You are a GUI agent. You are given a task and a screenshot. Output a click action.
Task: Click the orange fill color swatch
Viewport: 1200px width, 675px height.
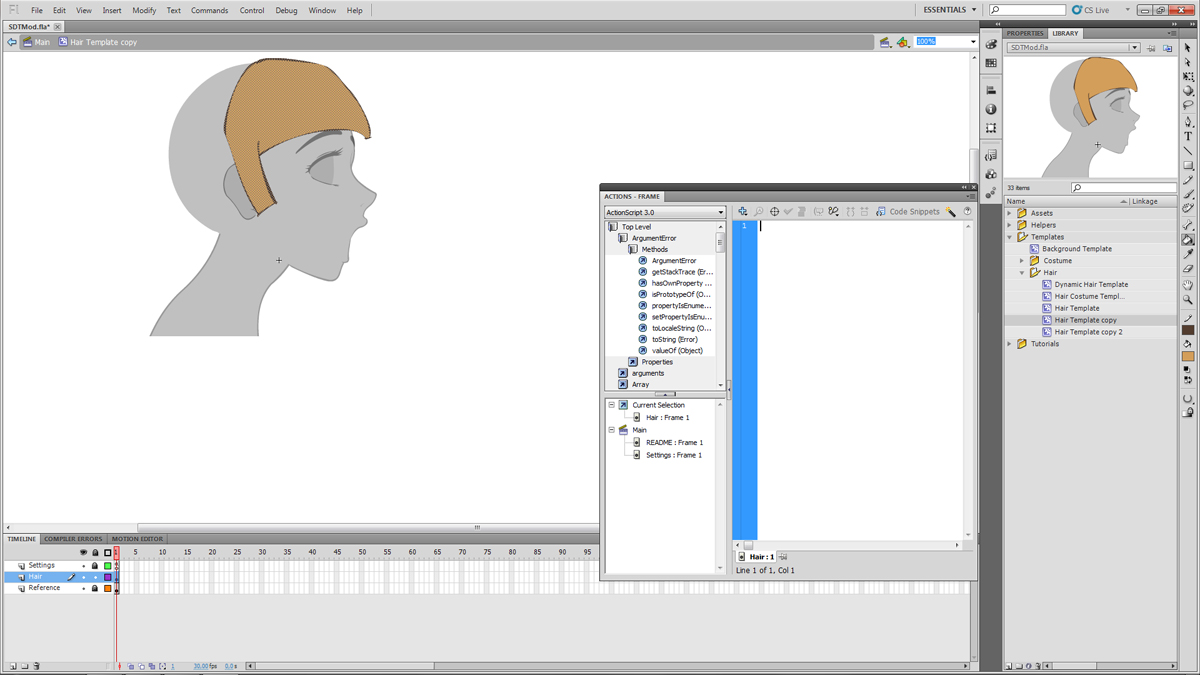click(1188, 356)
